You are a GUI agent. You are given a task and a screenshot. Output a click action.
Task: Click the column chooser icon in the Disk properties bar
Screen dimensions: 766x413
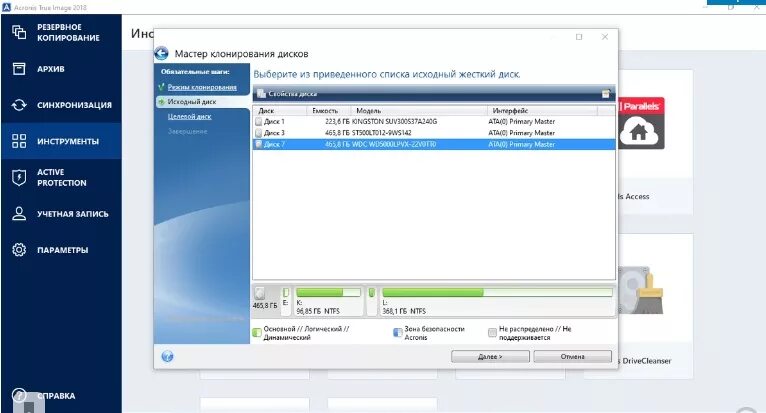[x=606, y=93]
